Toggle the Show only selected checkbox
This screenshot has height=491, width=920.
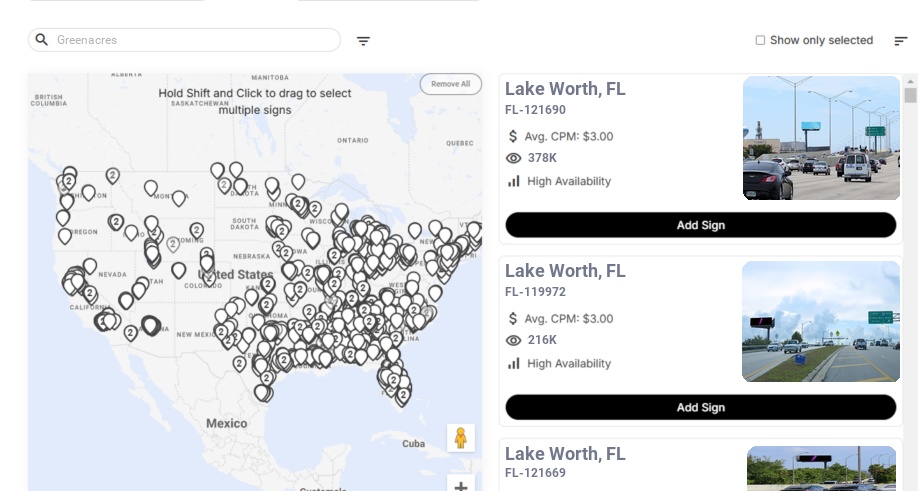coord(760,40)
